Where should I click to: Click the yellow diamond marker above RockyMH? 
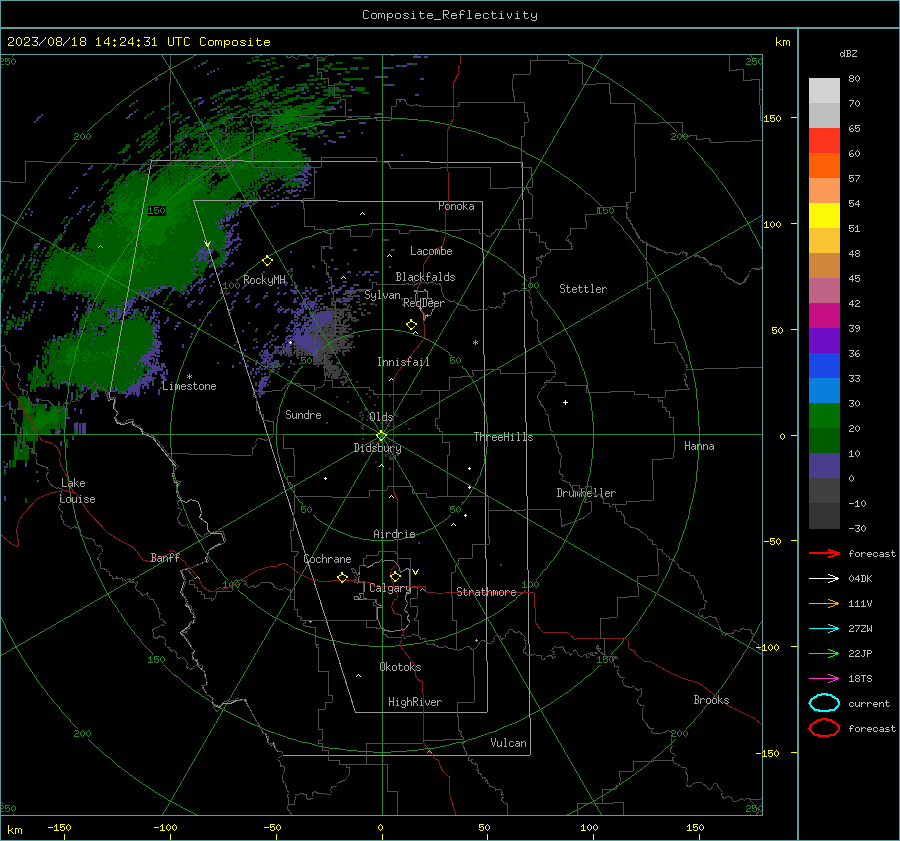tap(267, 261)
